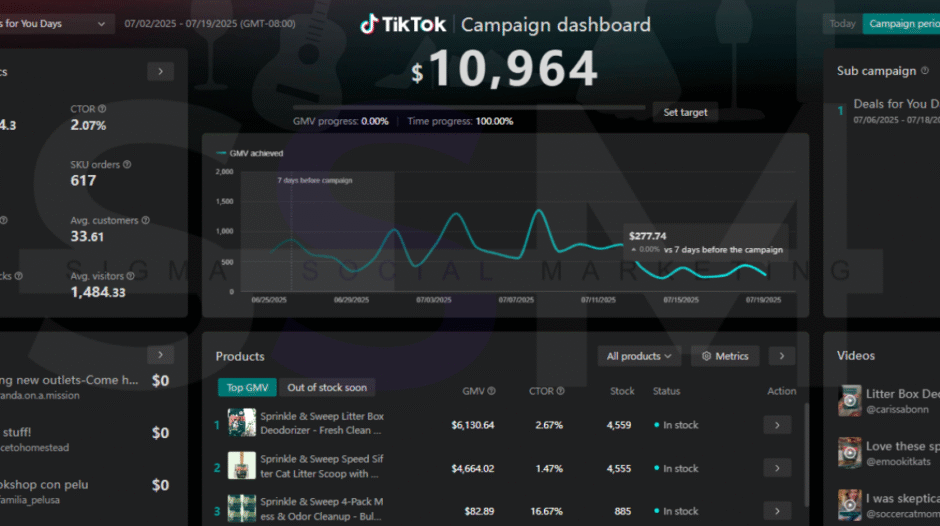The image size is (940, 526).
Task: Open the All products dropdown
Action: click(639, 356)
